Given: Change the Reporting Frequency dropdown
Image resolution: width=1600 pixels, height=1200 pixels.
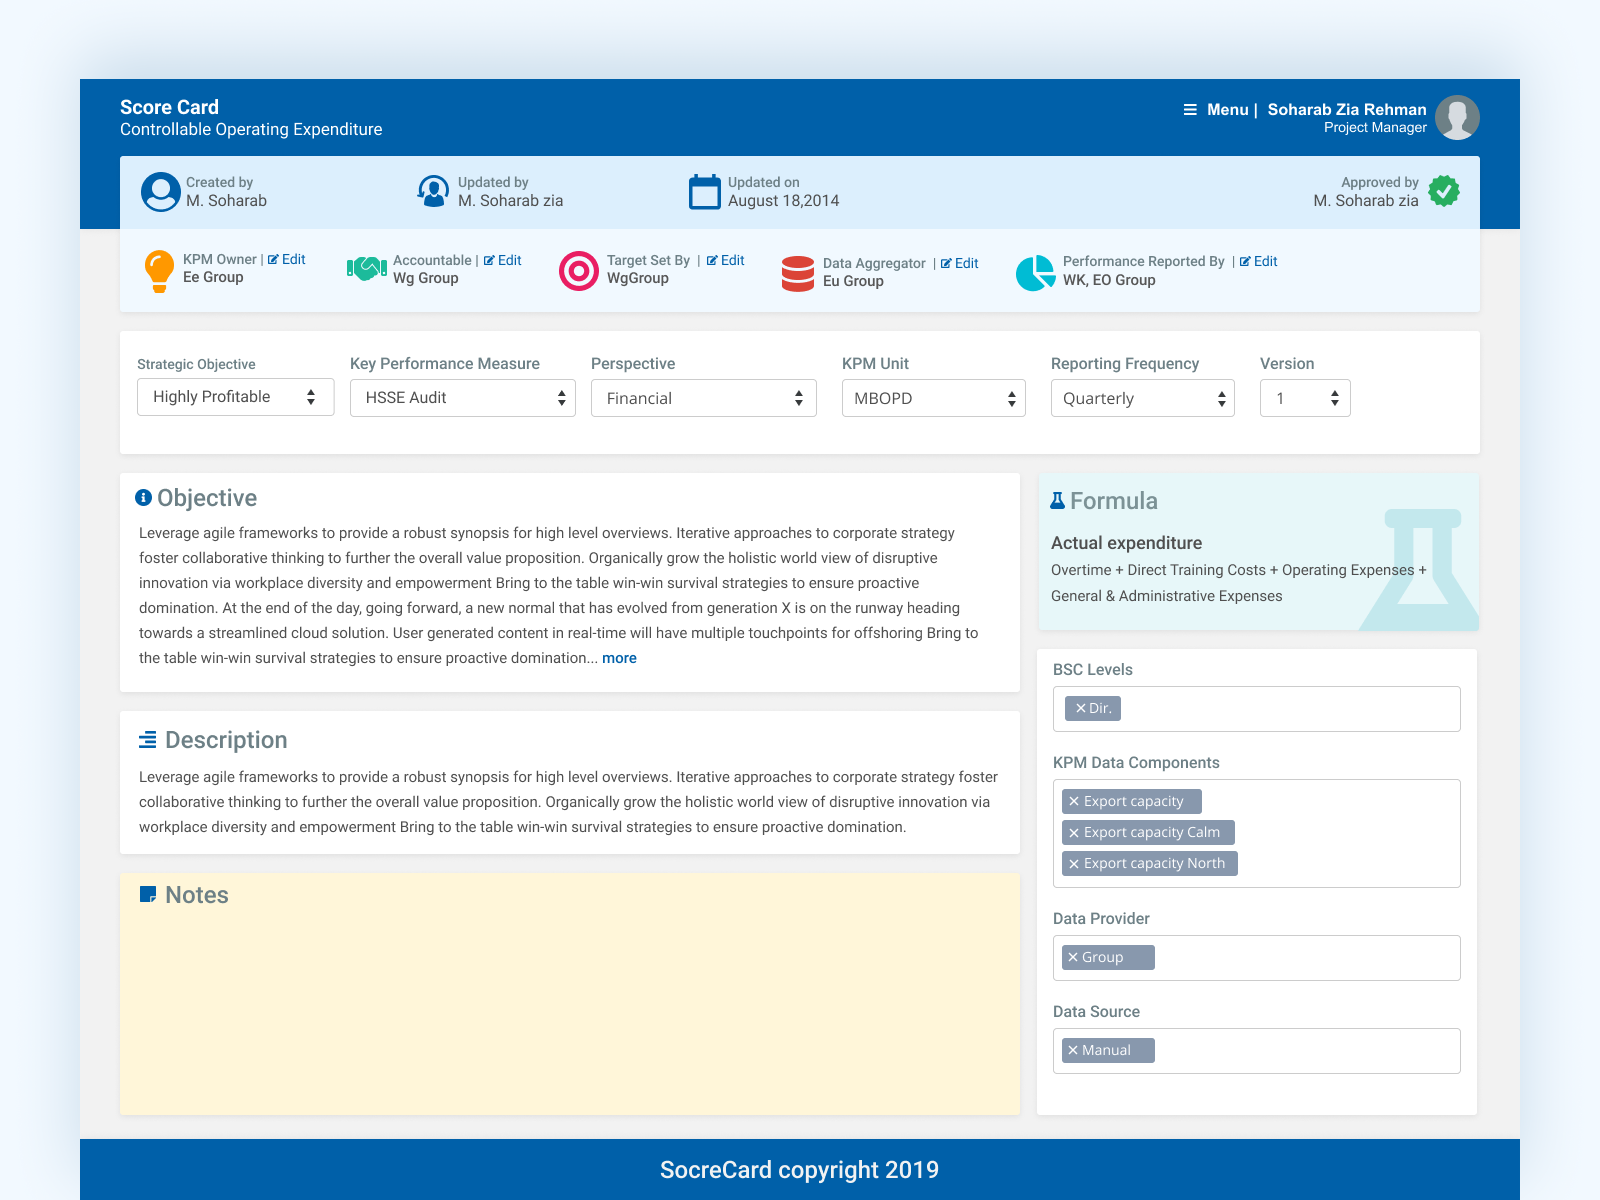Looking at the screenshot, I should coord(1142,398).
